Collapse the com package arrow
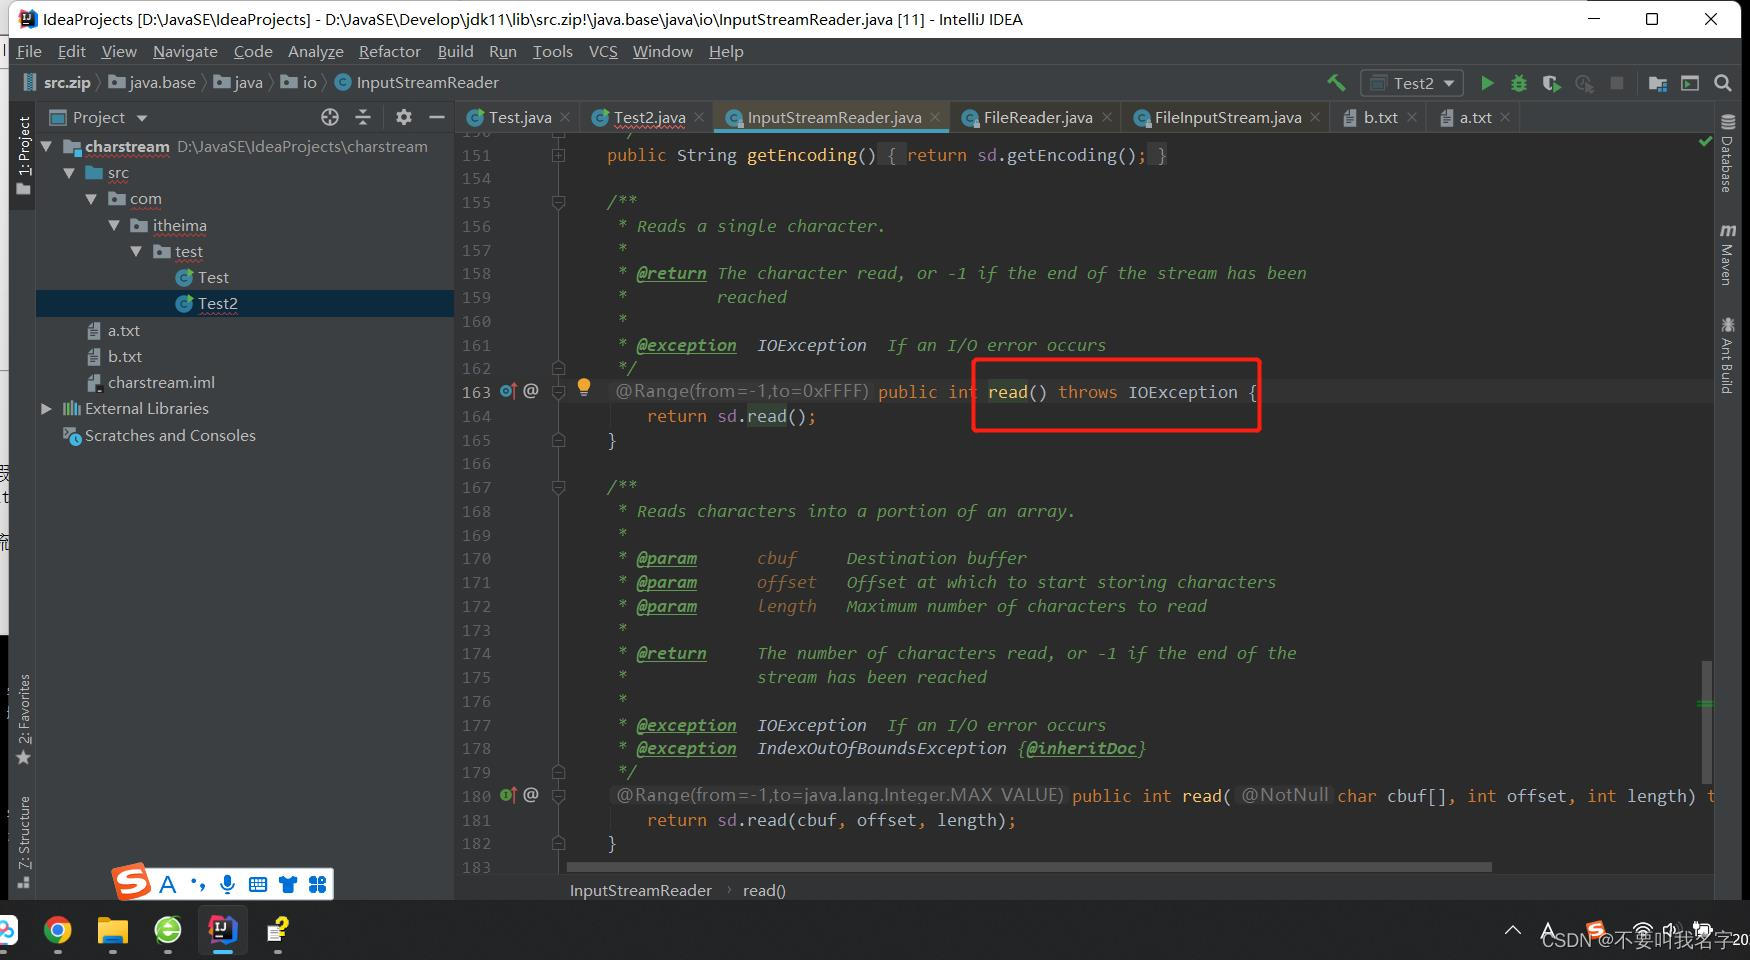Screen dimensions: 1750x960 [91, 199]
